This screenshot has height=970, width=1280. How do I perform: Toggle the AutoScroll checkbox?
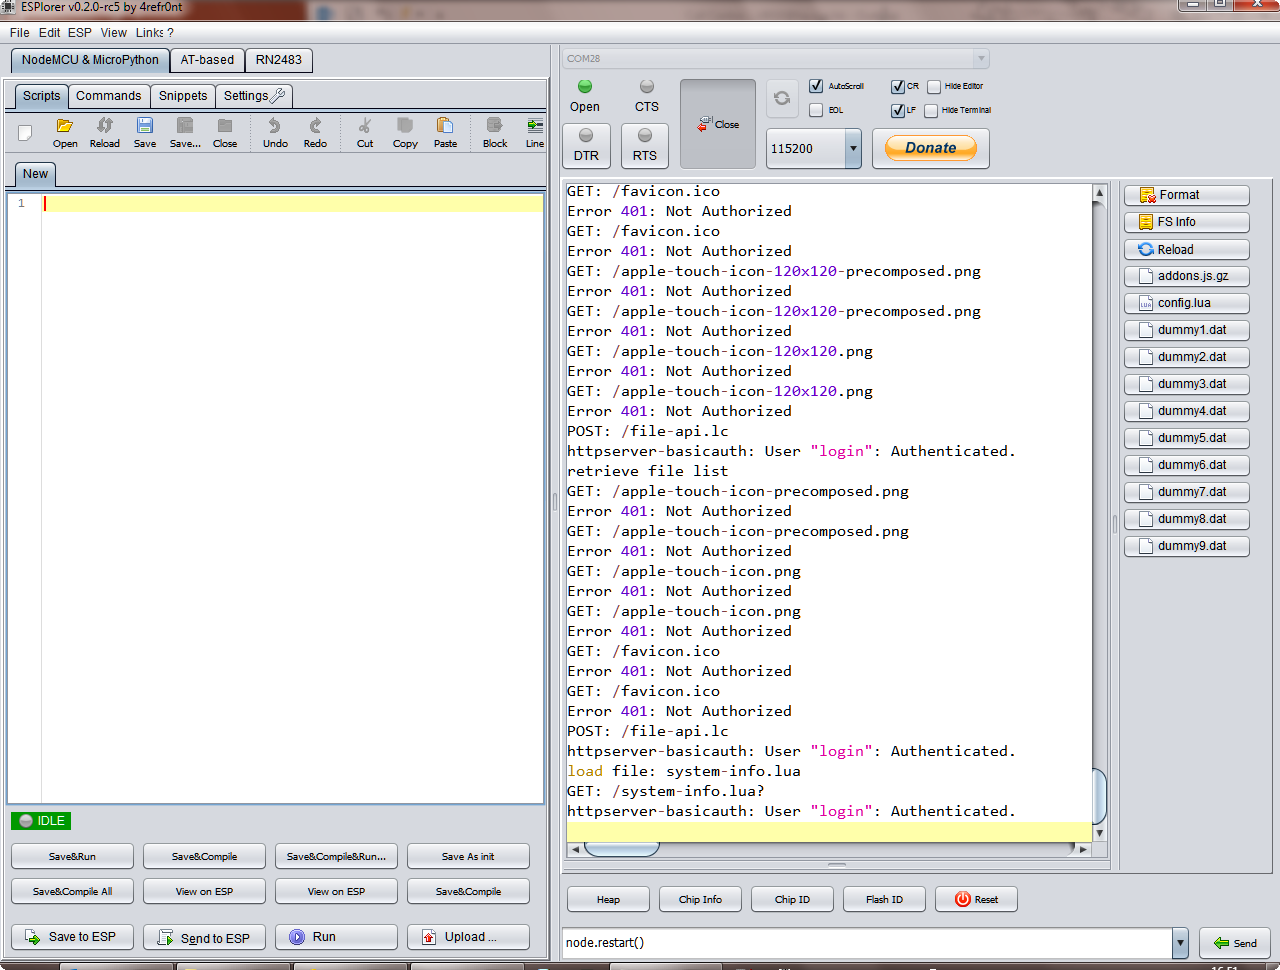click(x=816, y=86)
